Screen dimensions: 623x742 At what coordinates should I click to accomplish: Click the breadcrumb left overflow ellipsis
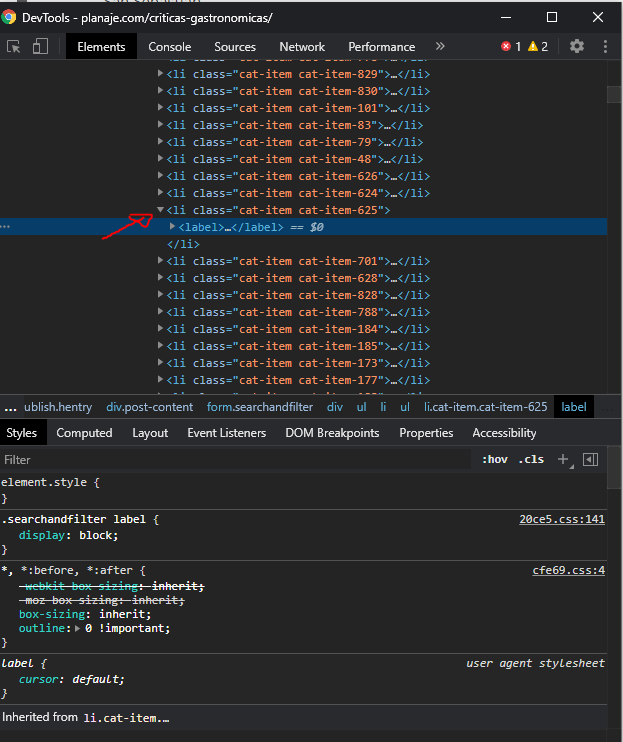10,407
